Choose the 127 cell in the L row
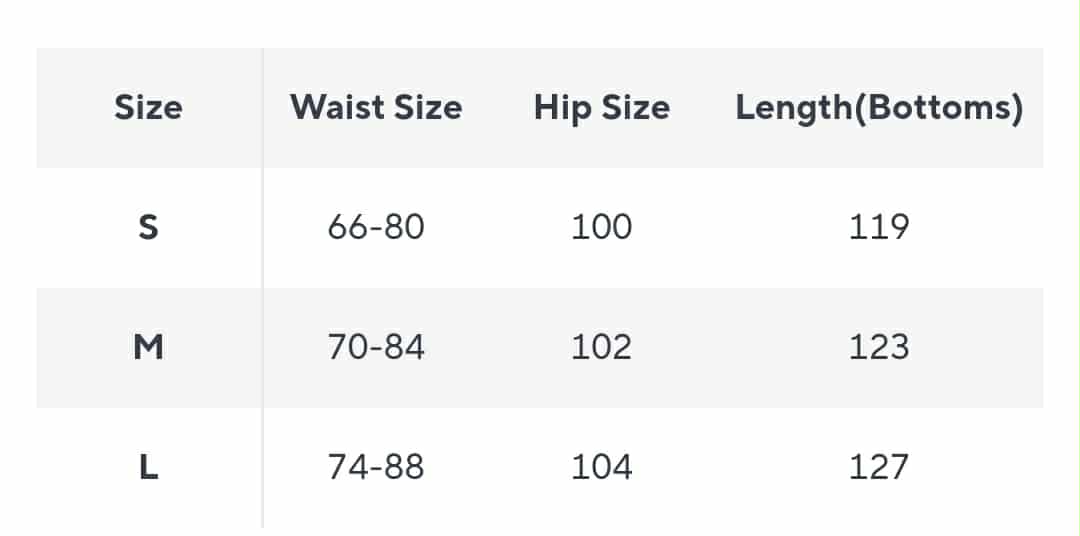The width and height of the screenshot is (1080, 536). [879, 467]
